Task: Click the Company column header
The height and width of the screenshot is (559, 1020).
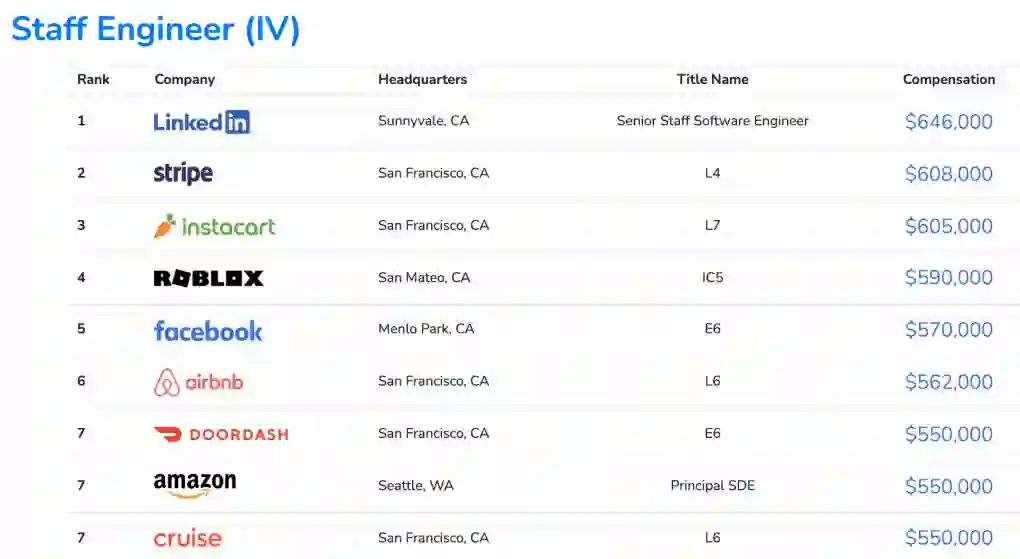Action: tap(184, 79)
